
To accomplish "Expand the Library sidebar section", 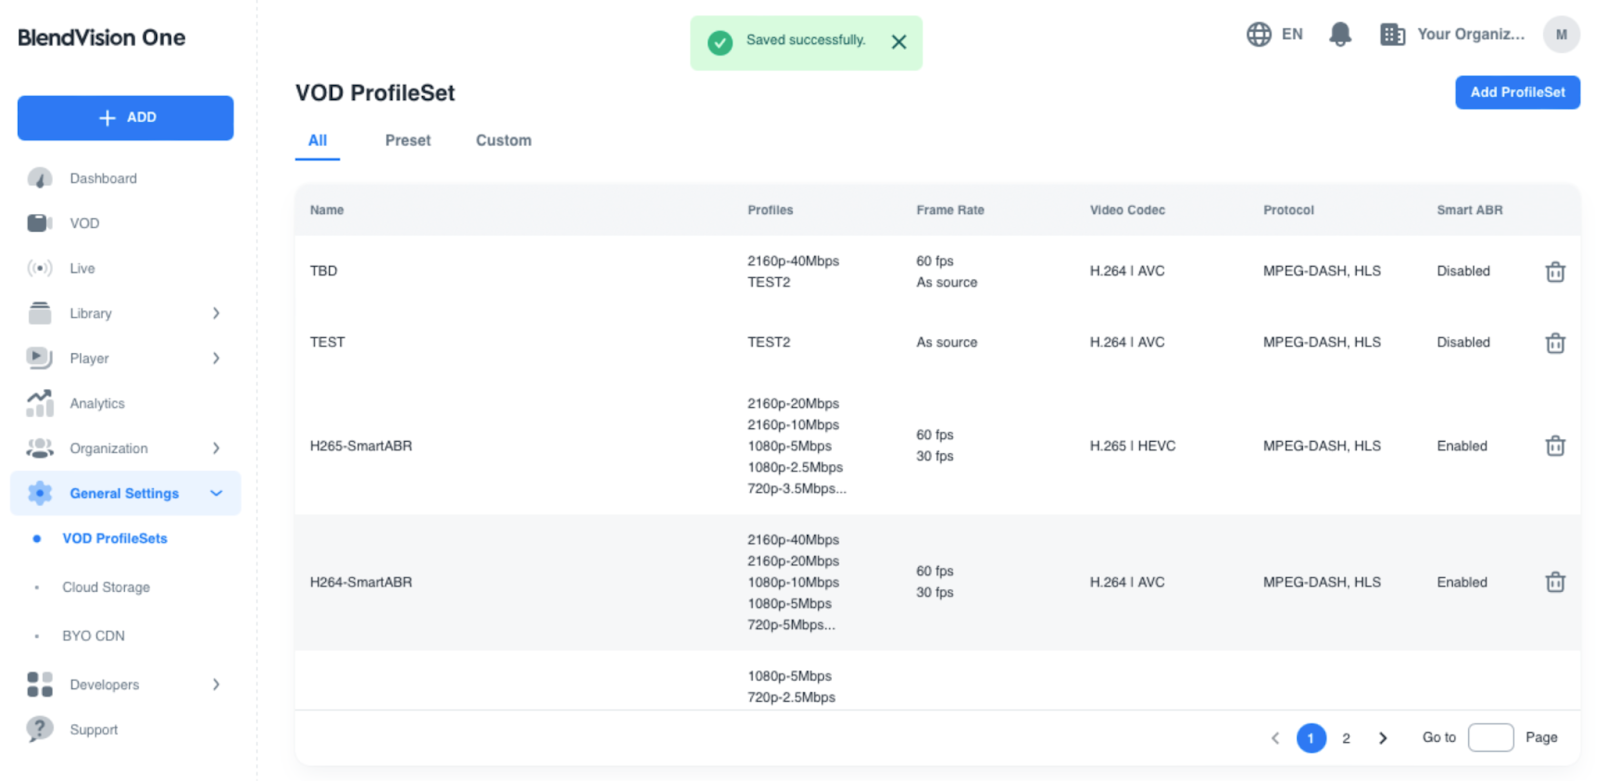I will coord(216,314).
